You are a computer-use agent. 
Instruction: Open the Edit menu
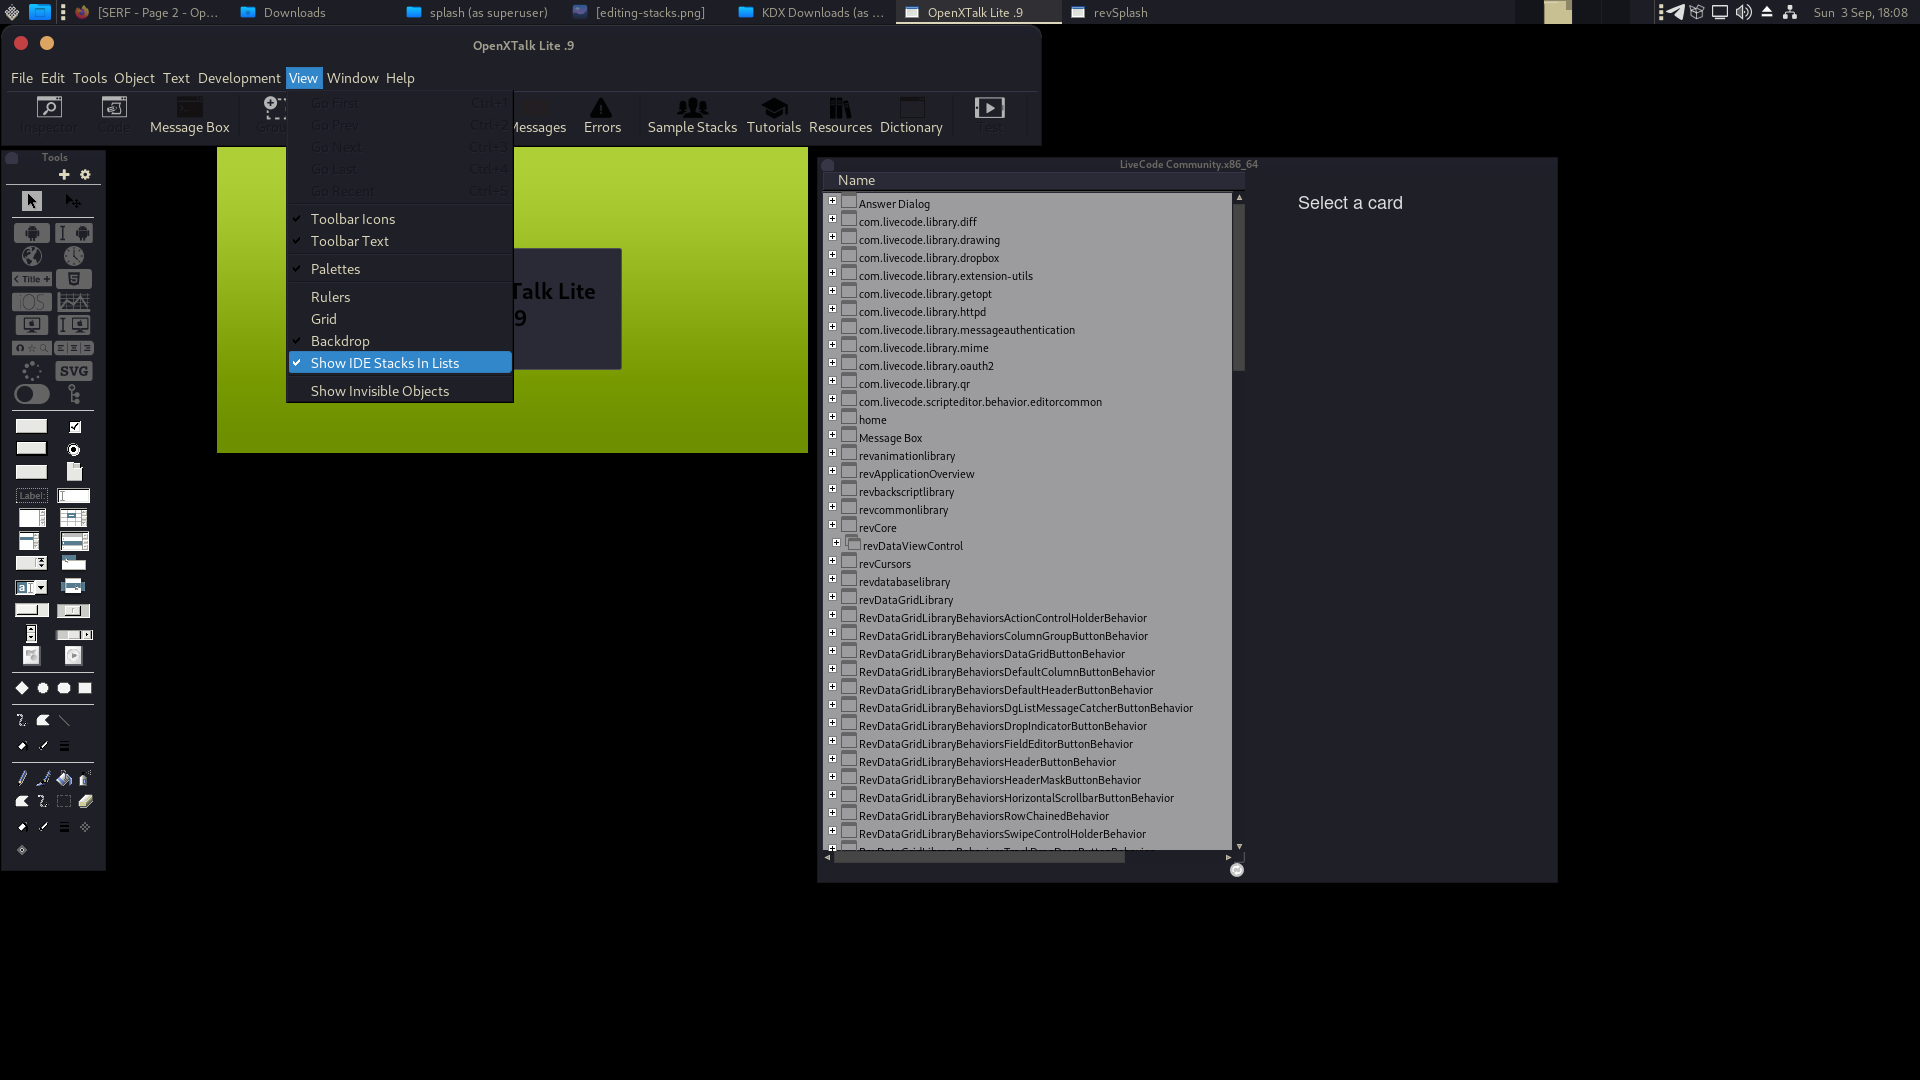coord(53,78)
